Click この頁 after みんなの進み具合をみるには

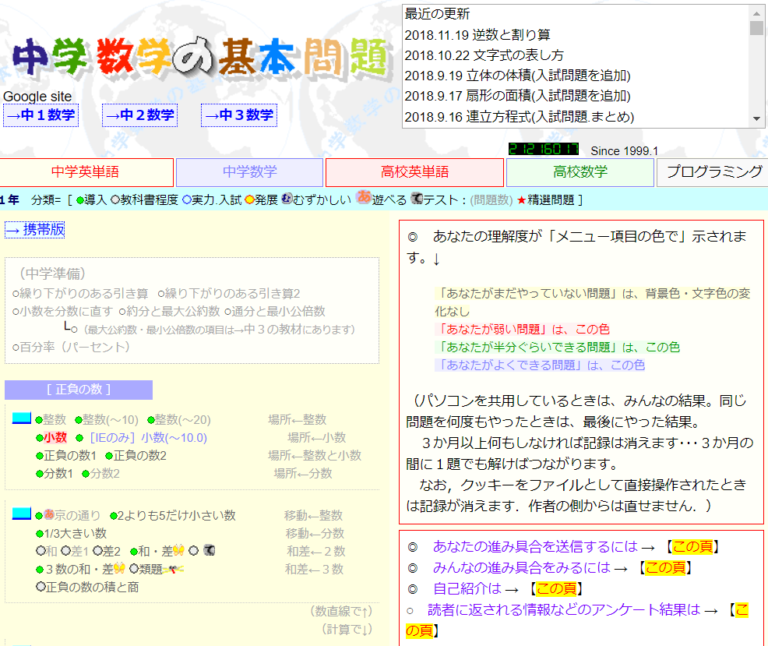[x=665, y=568]
